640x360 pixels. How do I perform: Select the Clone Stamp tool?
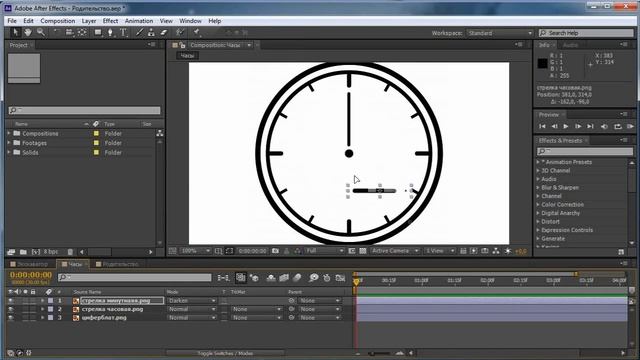tap(151, 32)
